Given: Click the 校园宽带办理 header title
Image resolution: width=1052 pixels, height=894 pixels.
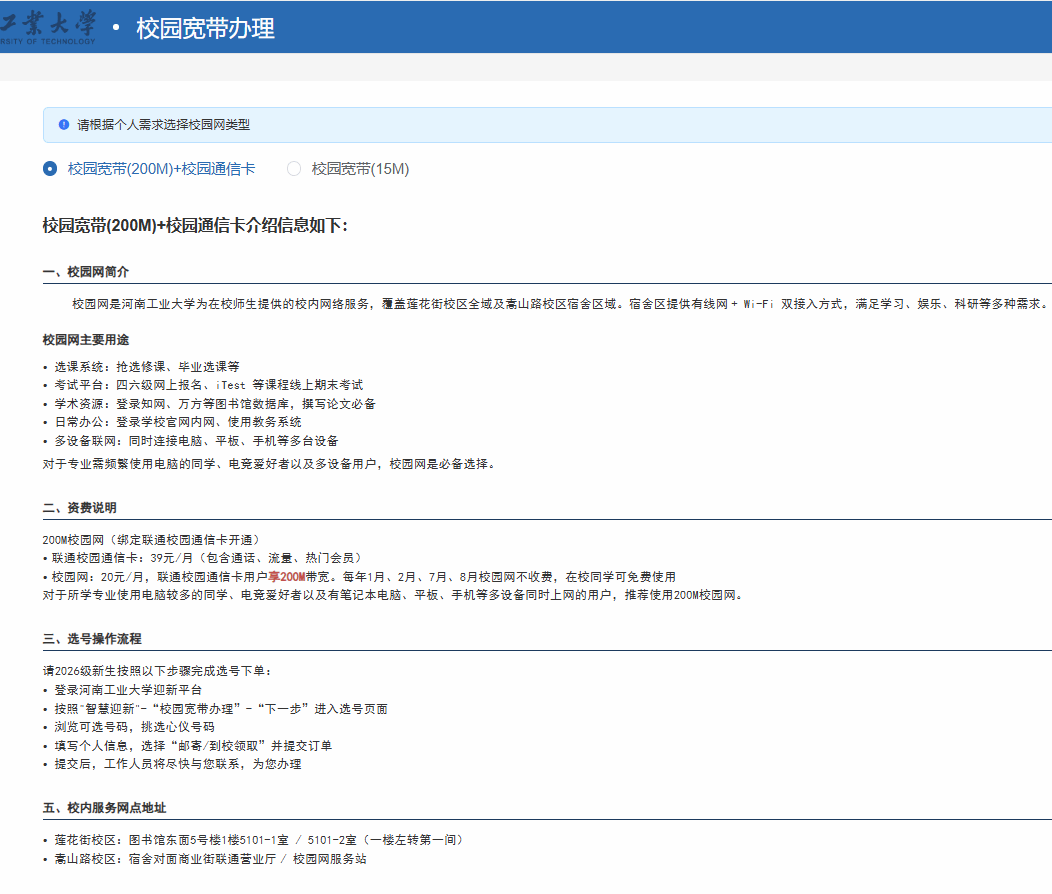Looking at the screenshot, I should click(x=205, y=28).
